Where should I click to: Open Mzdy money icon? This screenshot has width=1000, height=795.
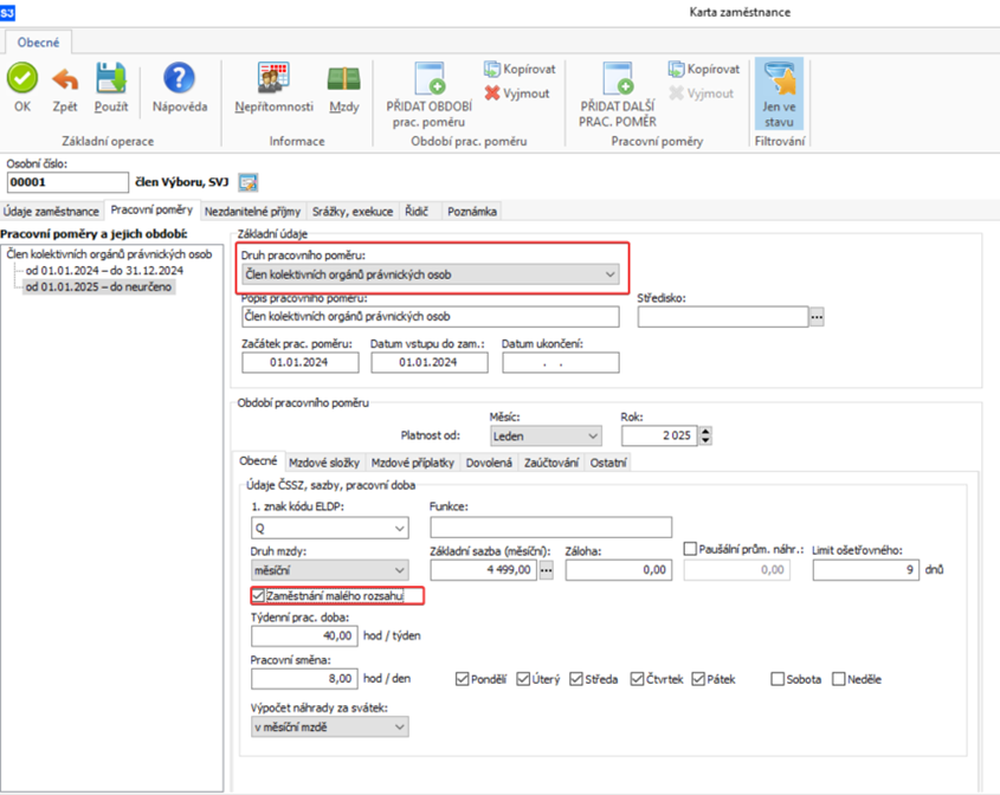click(344, 79)
